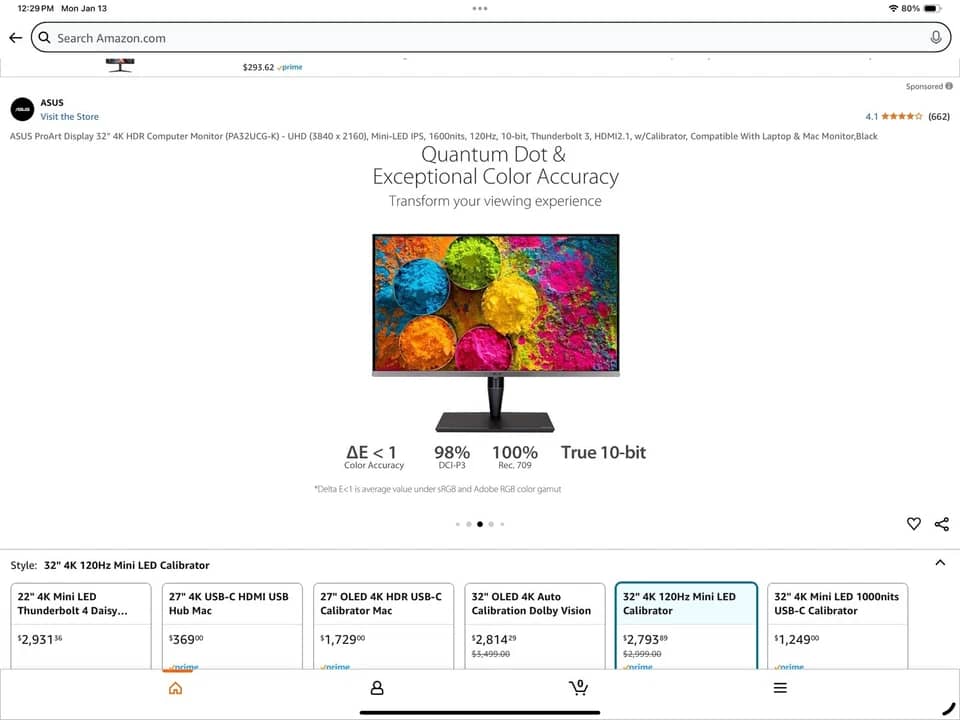Image resolution: width=960 pixels, height=720 pixels.
Task: Jump to fourth carousel image dot
Action: tap(491, 524)
